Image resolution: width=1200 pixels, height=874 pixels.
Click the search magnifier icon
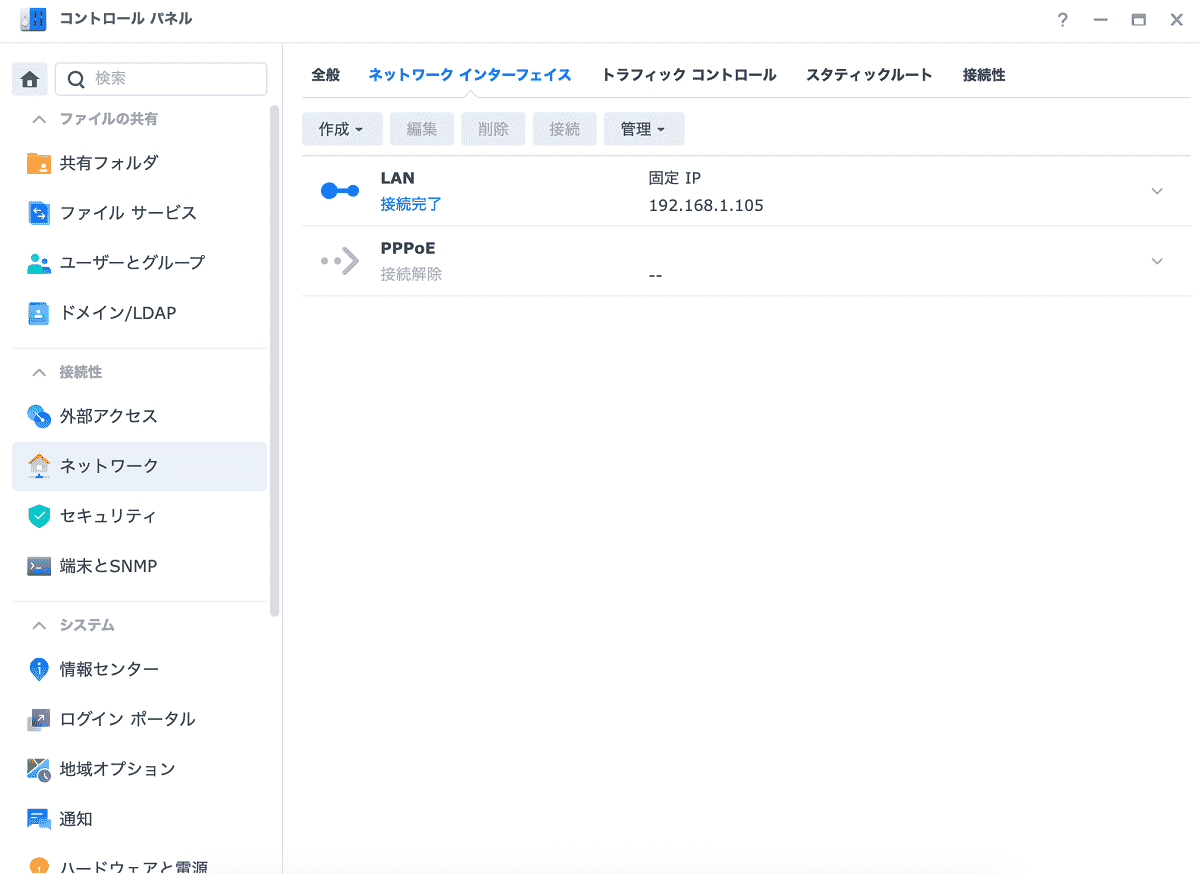76,79
